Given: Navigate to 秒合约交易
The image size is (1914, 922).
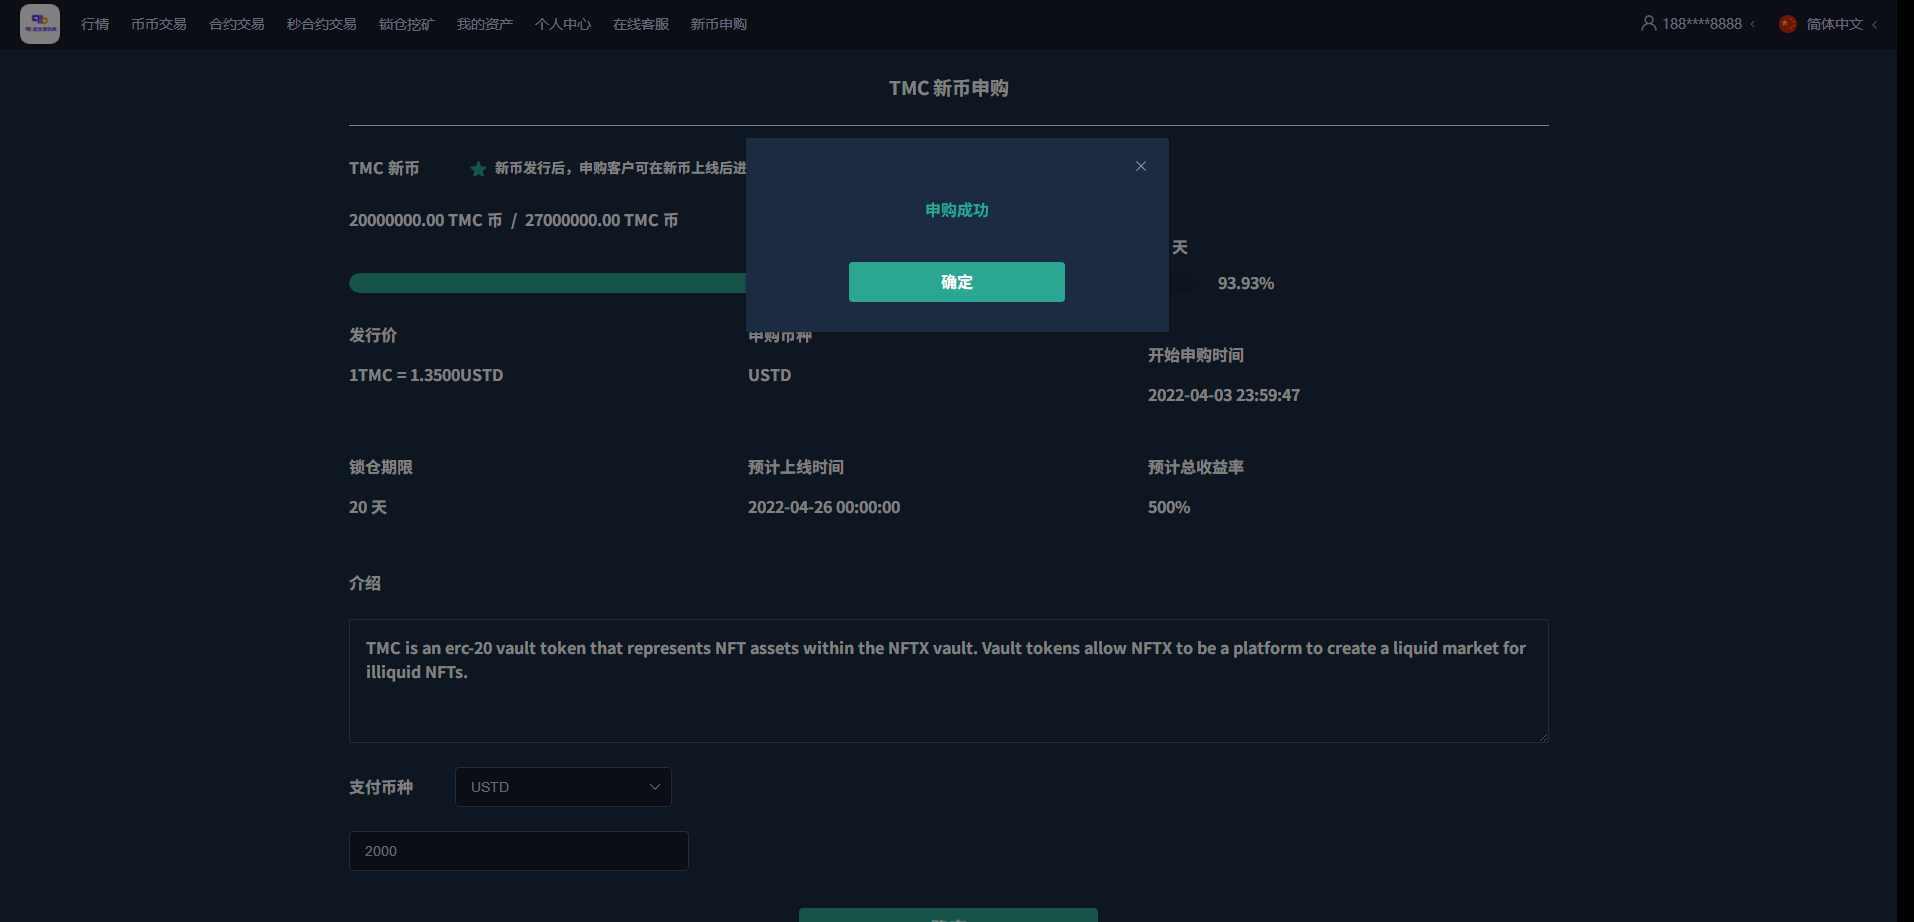Looking at the screenshot, I should [322, 24].
